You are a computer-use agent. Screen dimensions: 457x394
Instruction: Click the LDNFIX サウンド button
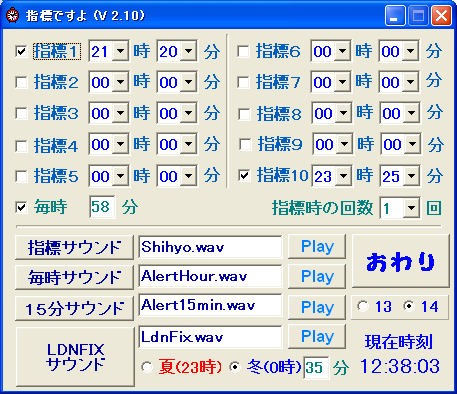point(75,357)
